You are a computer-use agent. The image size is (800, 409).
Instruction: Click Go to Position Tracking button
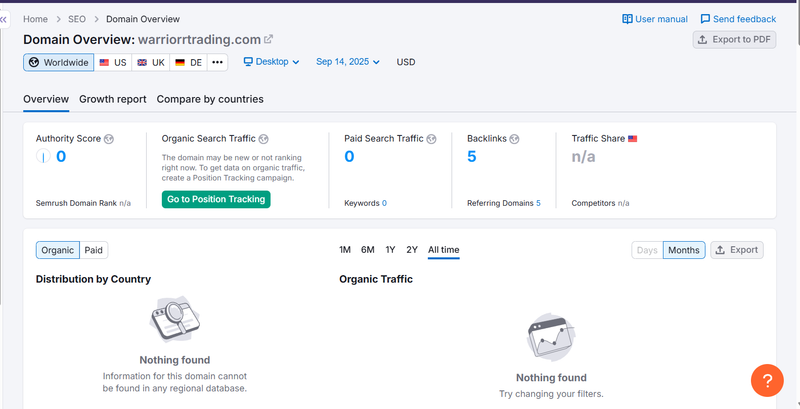click(216, 199)
